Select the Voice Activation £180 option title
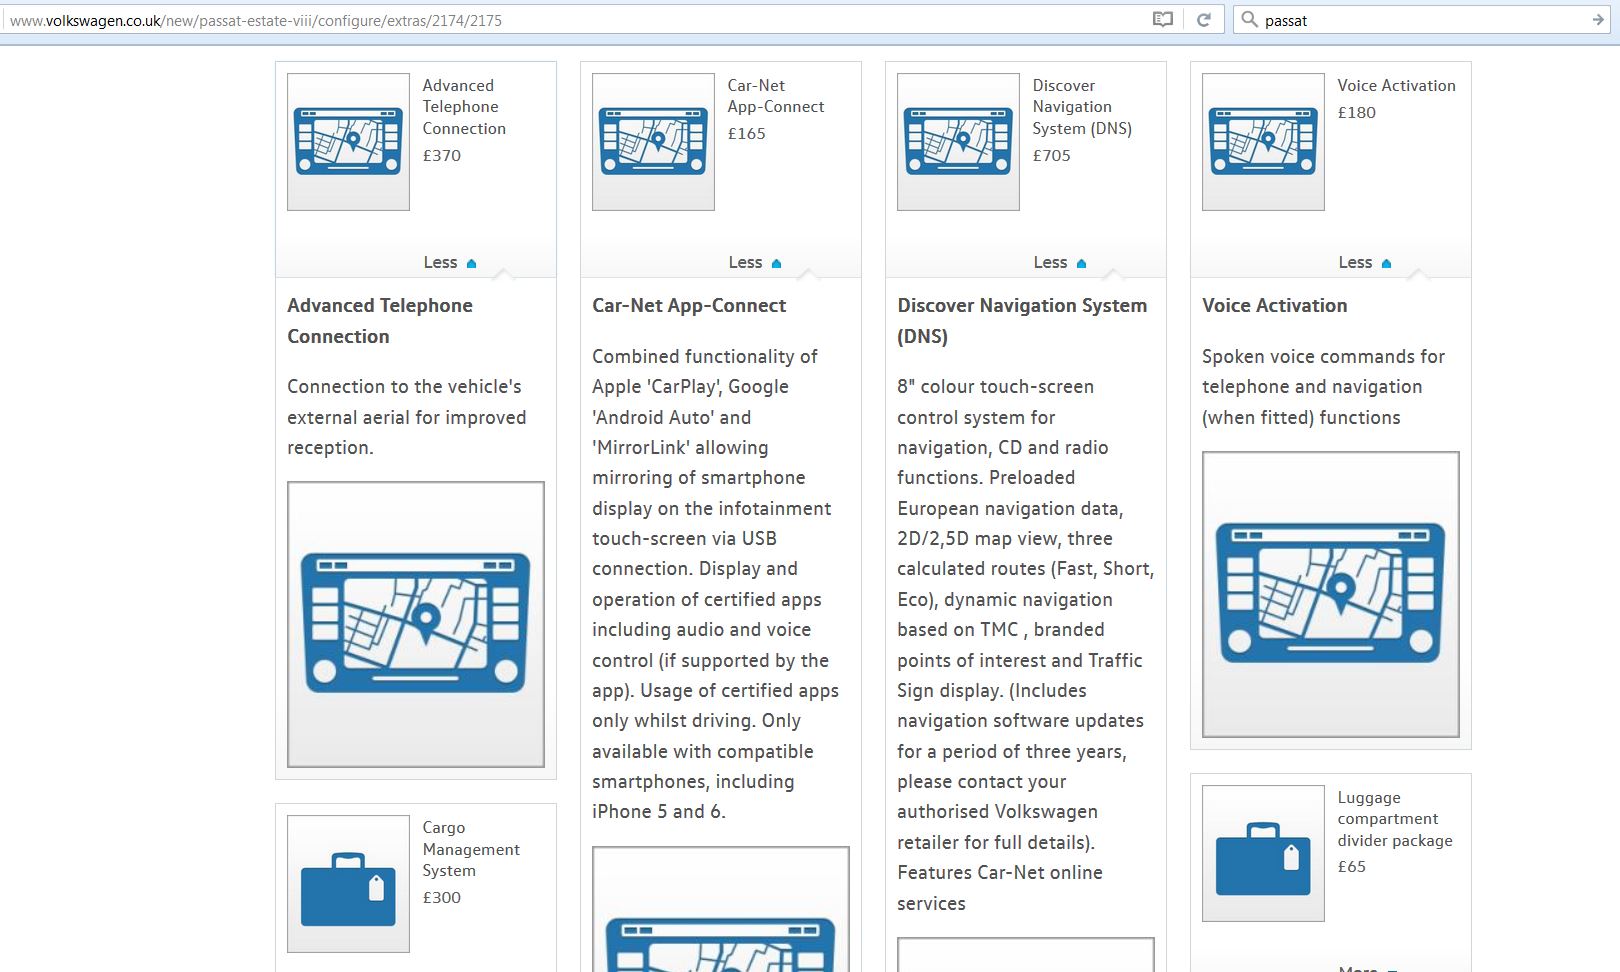The image size is (1620, 972). pyautogui.click(x=1396, y=86)
